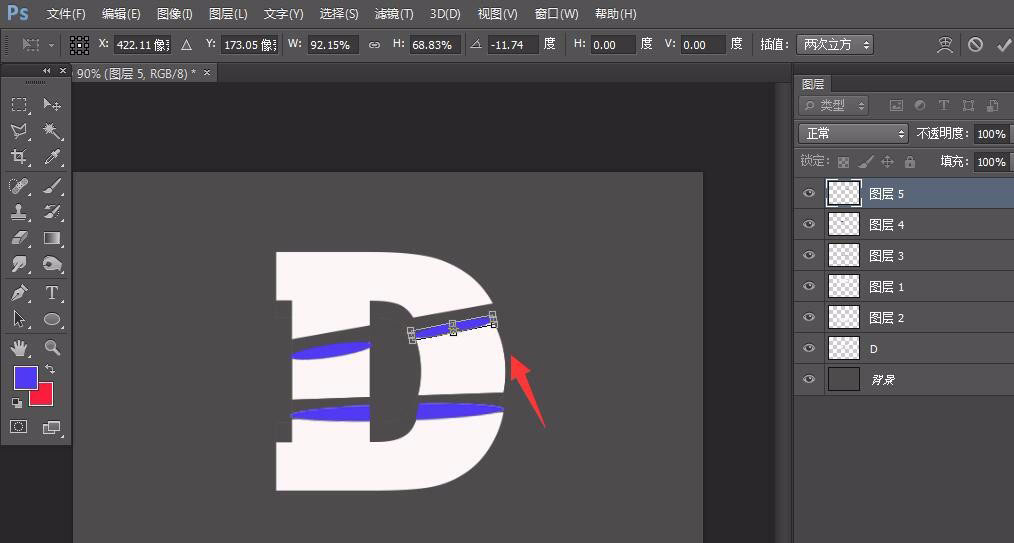Select the Healing Brush bandage tool

19,186
